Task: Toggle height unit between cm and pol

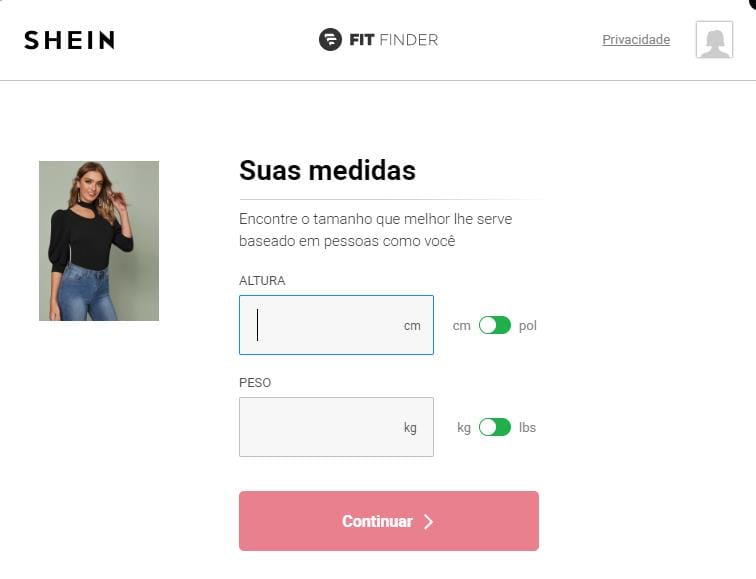Action: pyautogui.click(x=495, y=325)
